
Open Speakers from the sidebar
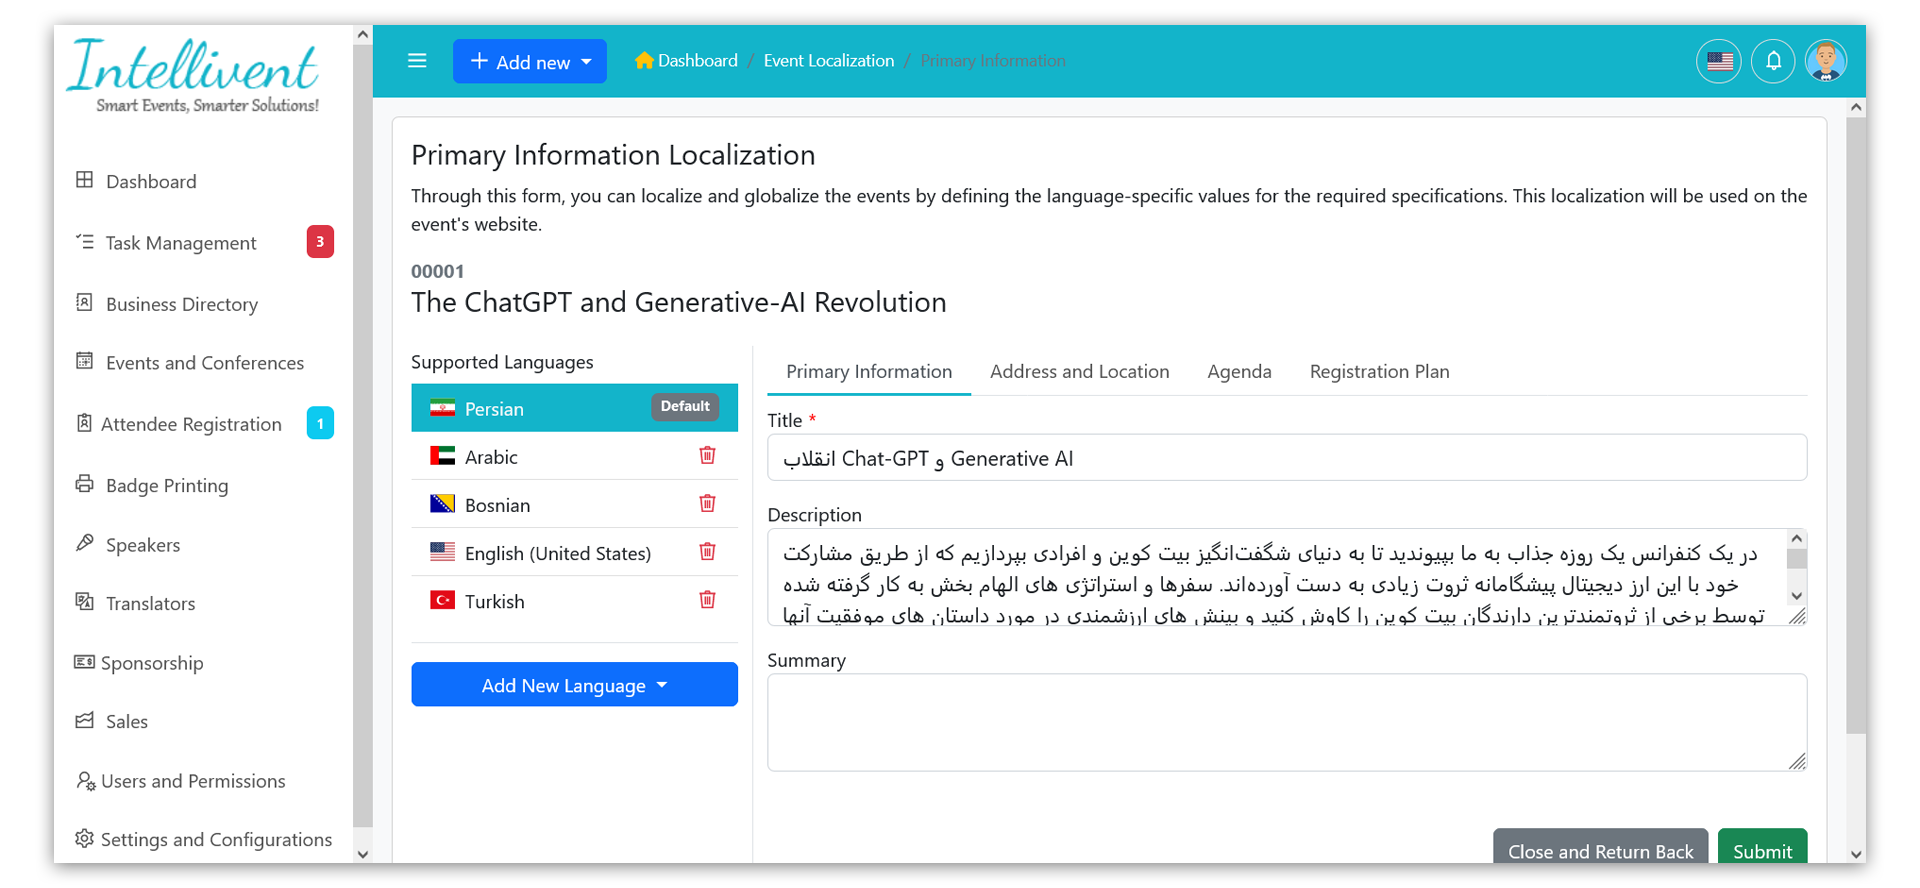coord(143,545)
